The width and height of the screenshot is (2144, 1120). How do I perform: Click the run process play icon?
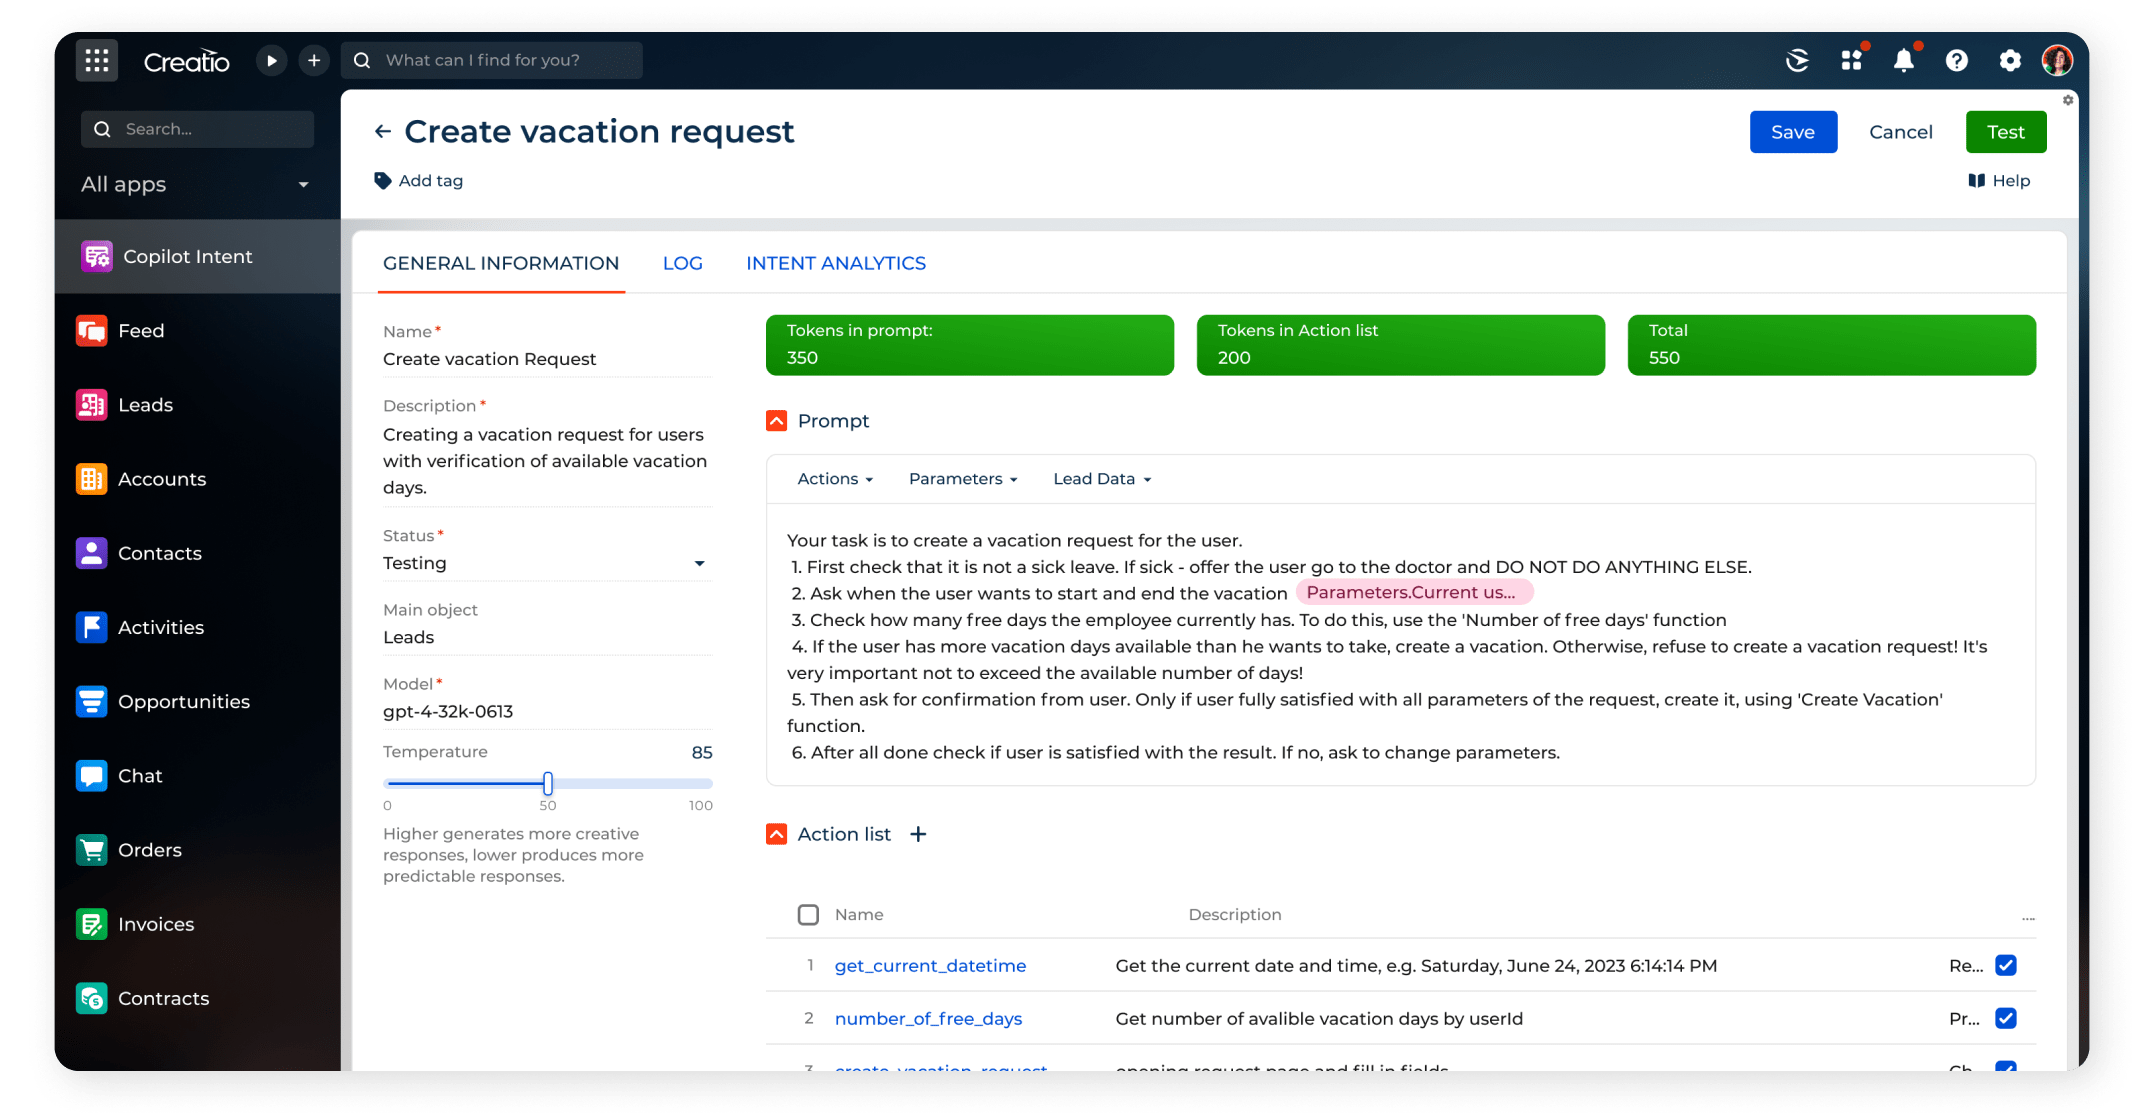[x=271, y=61]
